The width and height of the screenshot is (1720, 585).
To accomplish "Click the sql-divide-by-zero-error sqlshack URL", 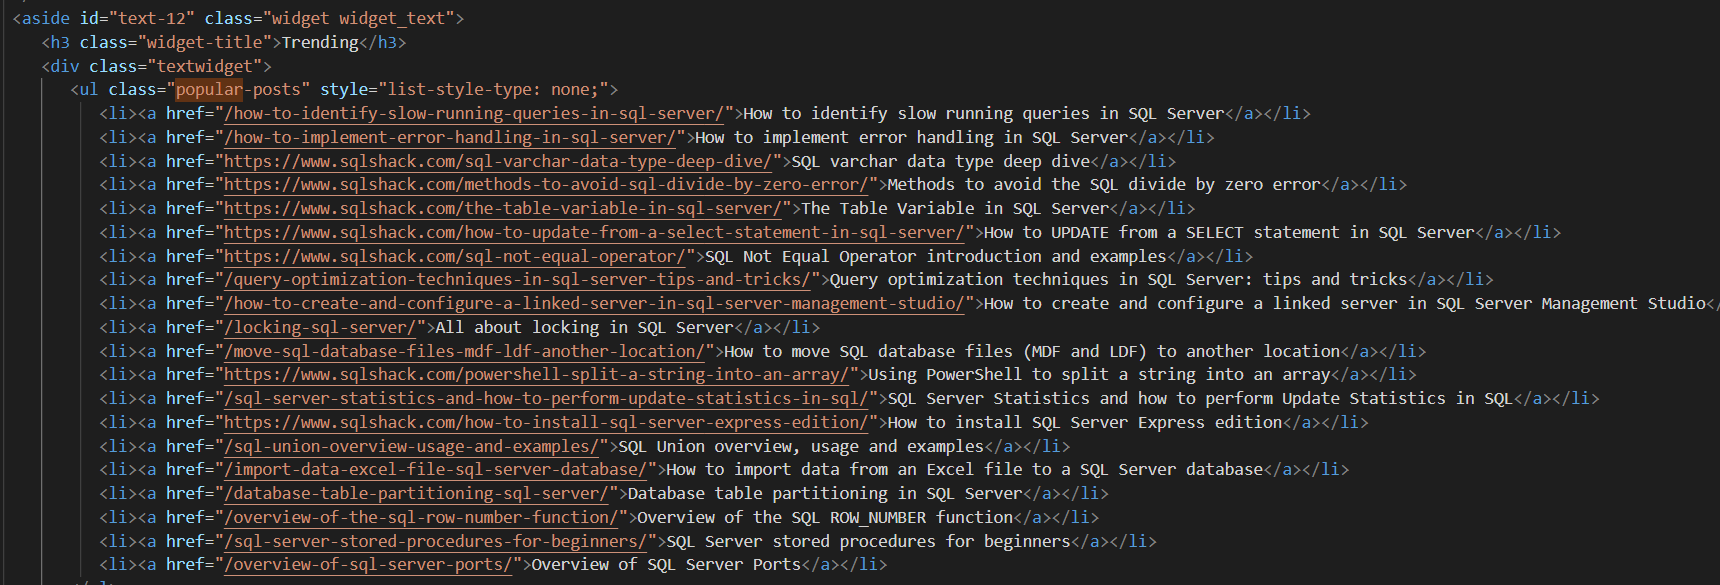I will coord(546,185).
